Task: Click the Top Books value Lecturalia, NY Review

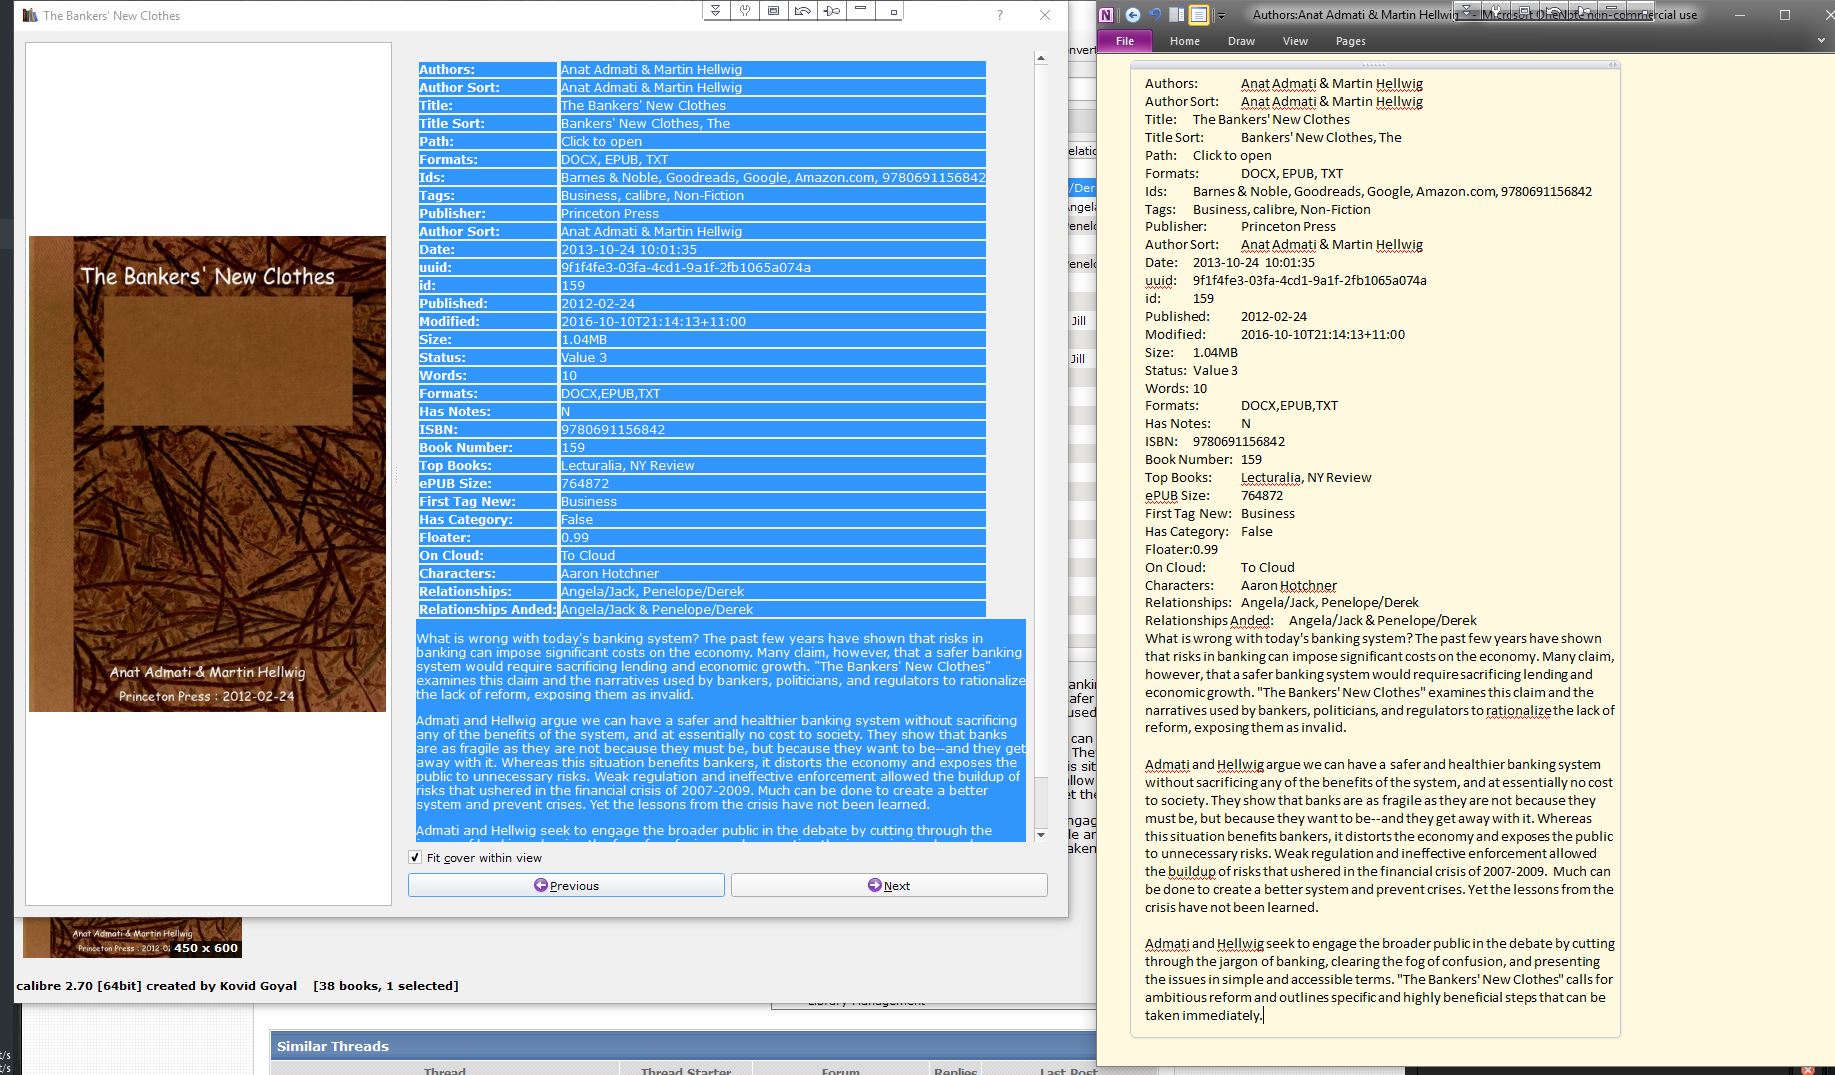Action: pos(627,465)
